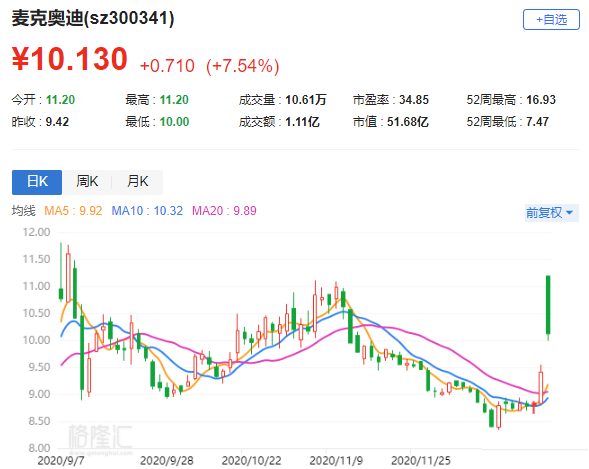Click the 52周最高 value 16.93

point(541,100)
